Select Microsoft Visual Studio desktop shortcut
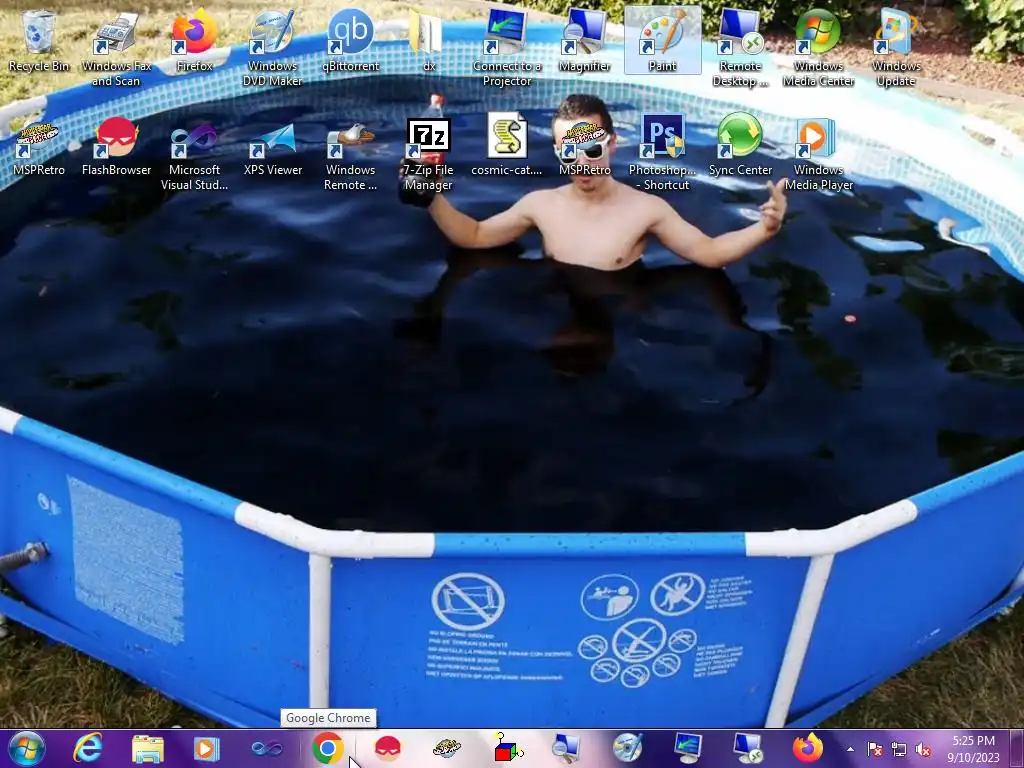 [194, 153]
